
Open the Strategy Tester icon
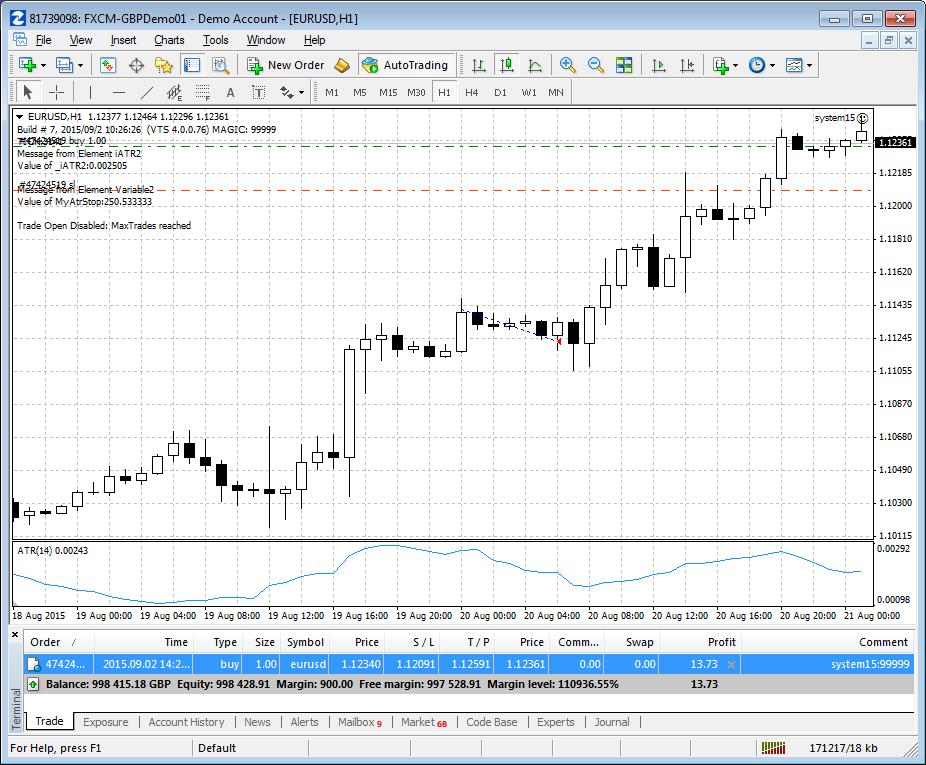[220, 65]
